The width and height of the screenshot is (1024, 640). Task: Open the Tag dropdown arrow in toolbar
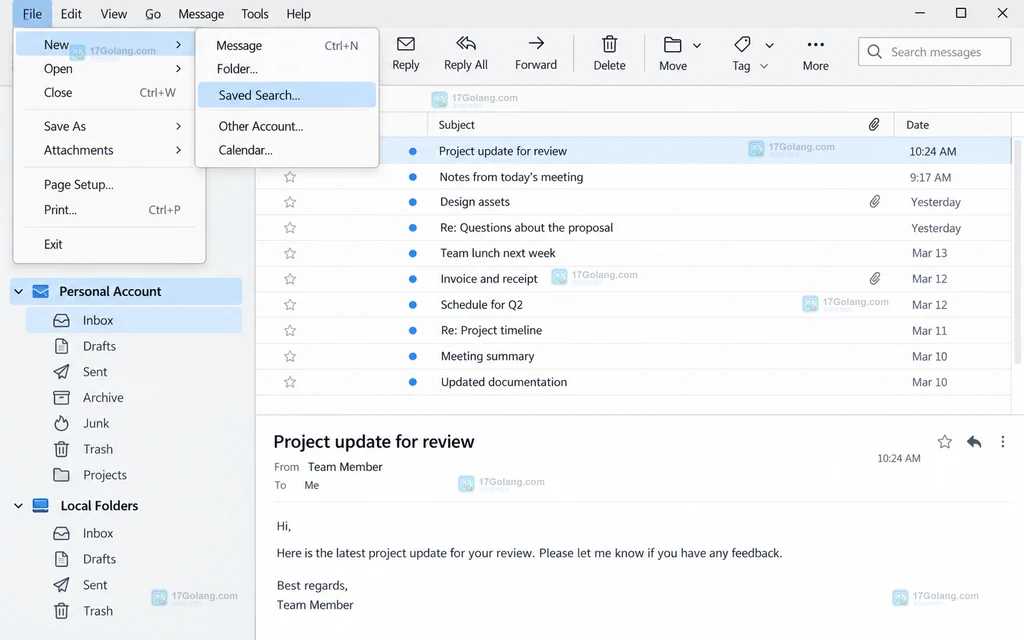coord(769,45)
